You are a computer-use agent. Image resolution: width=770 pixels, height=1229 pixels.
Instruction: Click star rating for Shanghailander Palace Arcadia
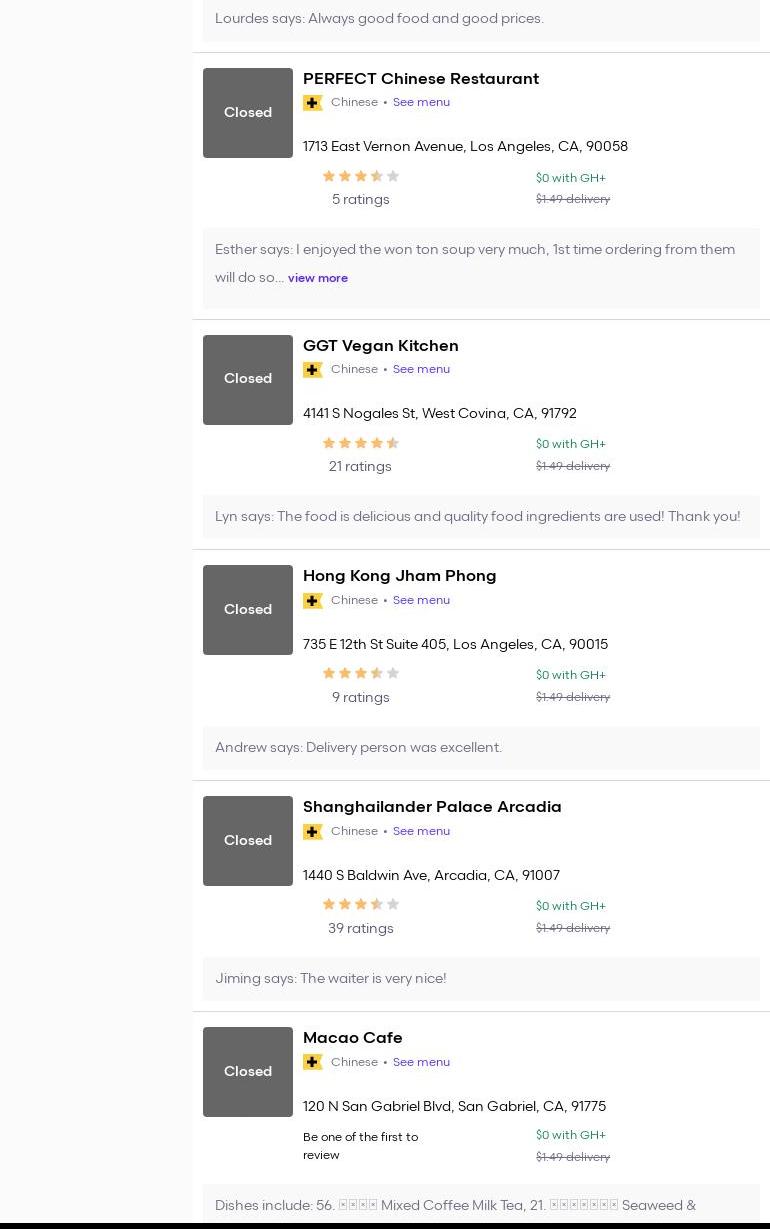click(x=360, y=904)
